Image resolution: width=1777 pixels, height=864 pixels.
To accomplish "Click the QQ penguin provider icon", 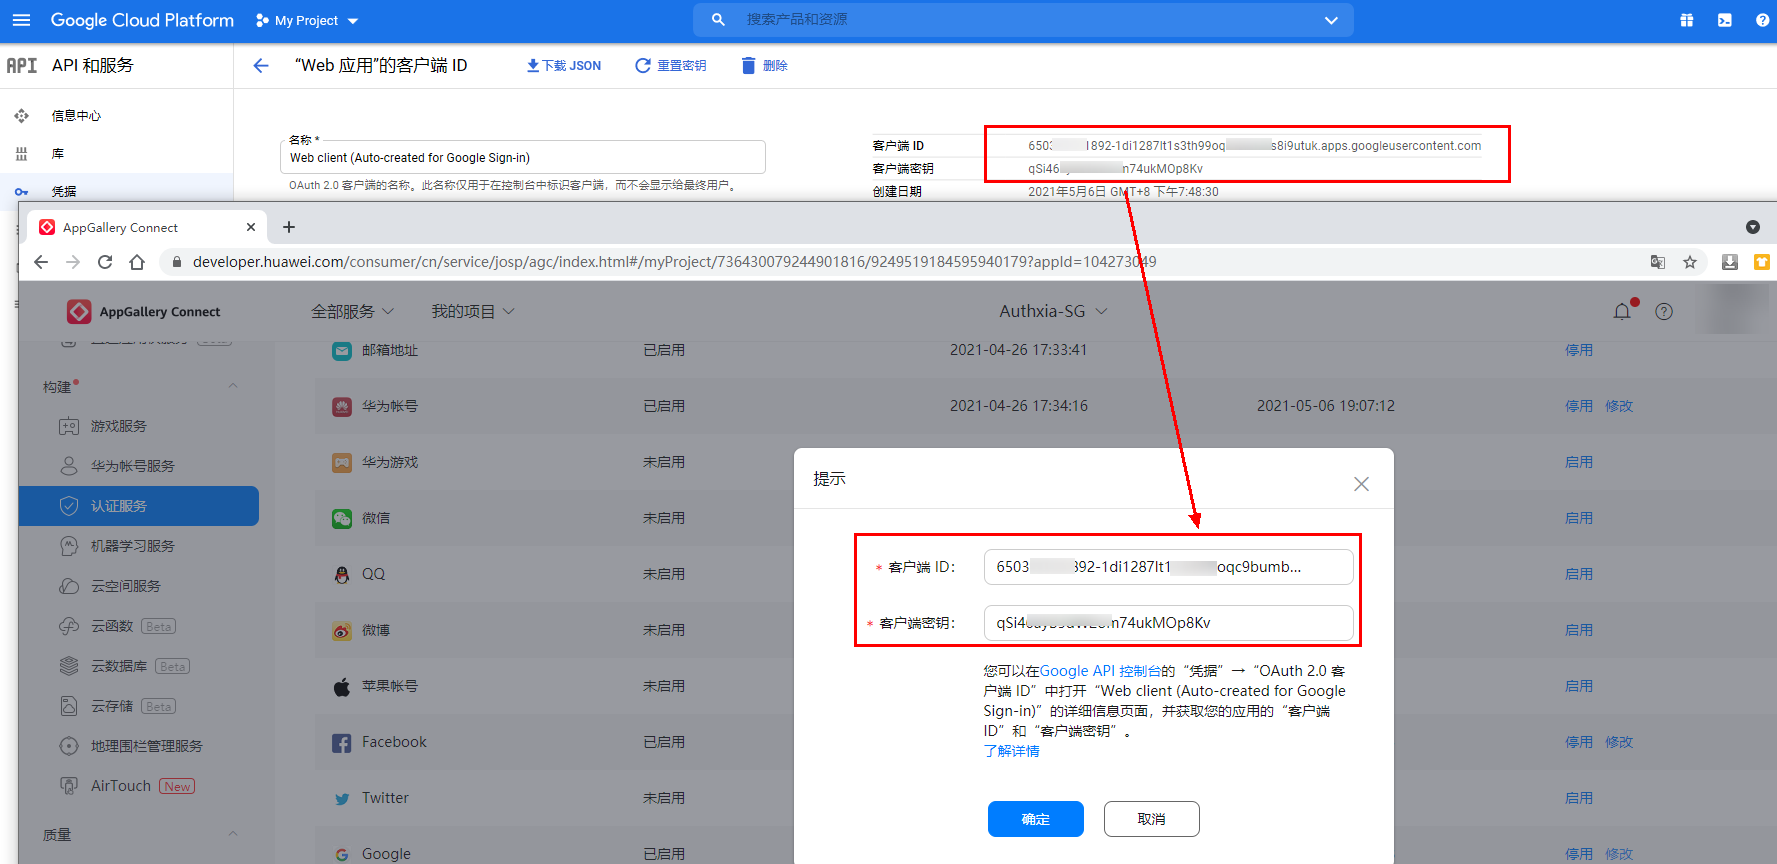I will 342,574.
